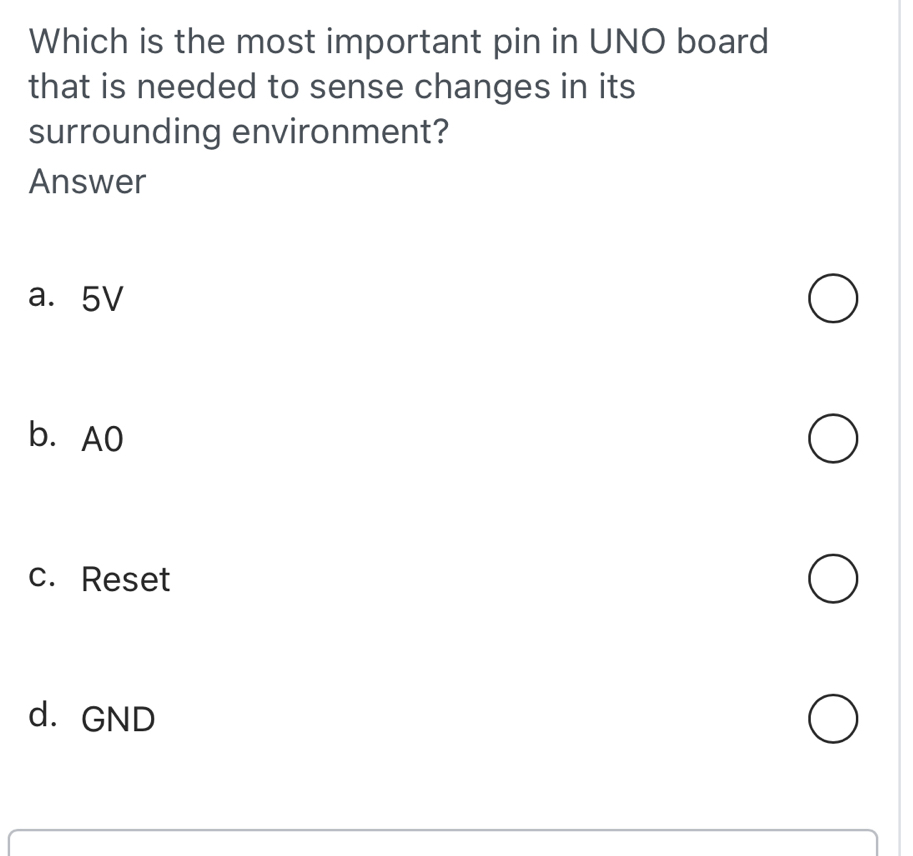Click the question's first line about UNO board
The height and width of the screenshot is (856, 913).
[399, 42]
